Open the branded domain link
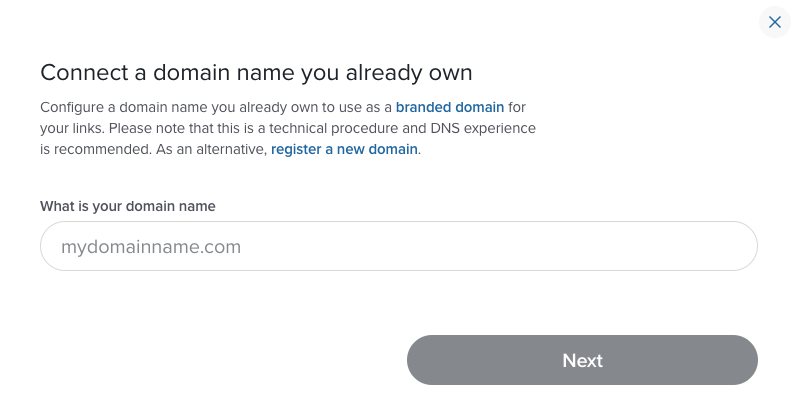 [x=449, y=107]
